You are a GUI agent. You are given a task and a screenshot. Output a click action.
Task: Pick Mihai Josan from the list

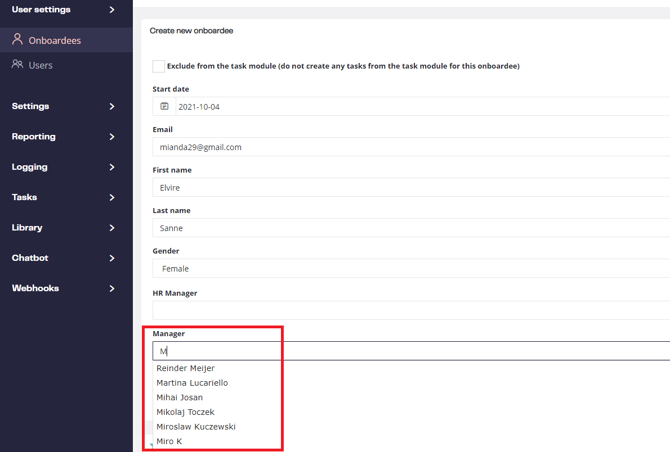(x=180, y=397)
